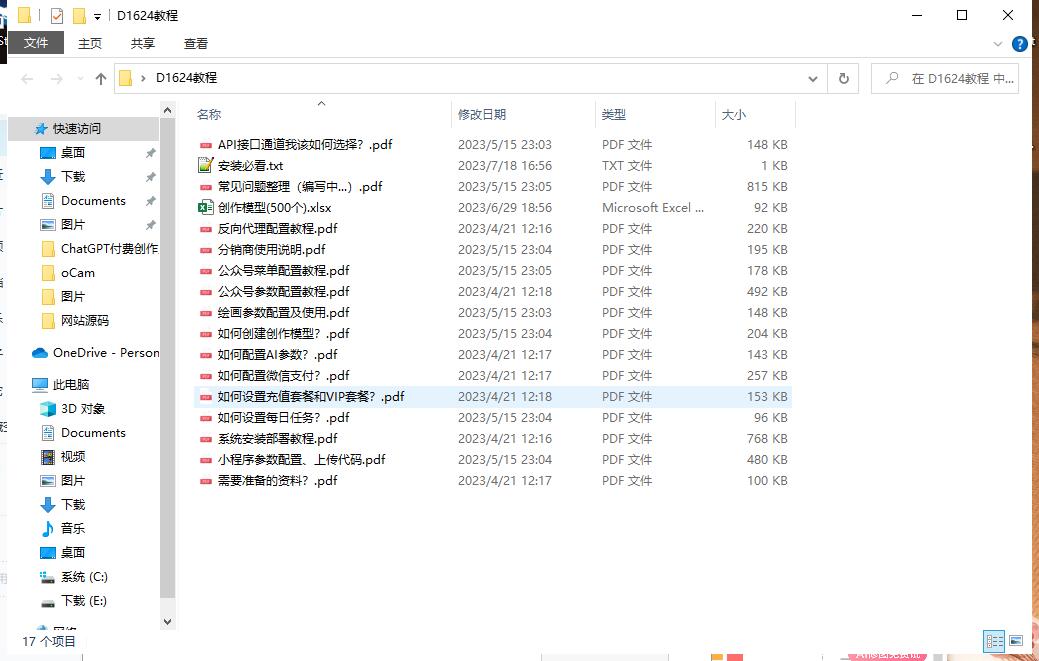Viewport: 1039px width, 661px height.
Task: Select 公众号参数配置教程.pdf file
Action: pyautogui.click(x=284, y=291)
